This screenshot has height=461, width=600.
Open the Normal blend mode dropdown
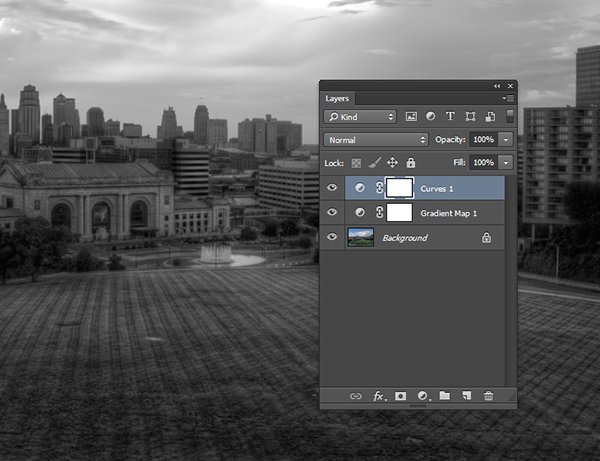tap(376, 140)
